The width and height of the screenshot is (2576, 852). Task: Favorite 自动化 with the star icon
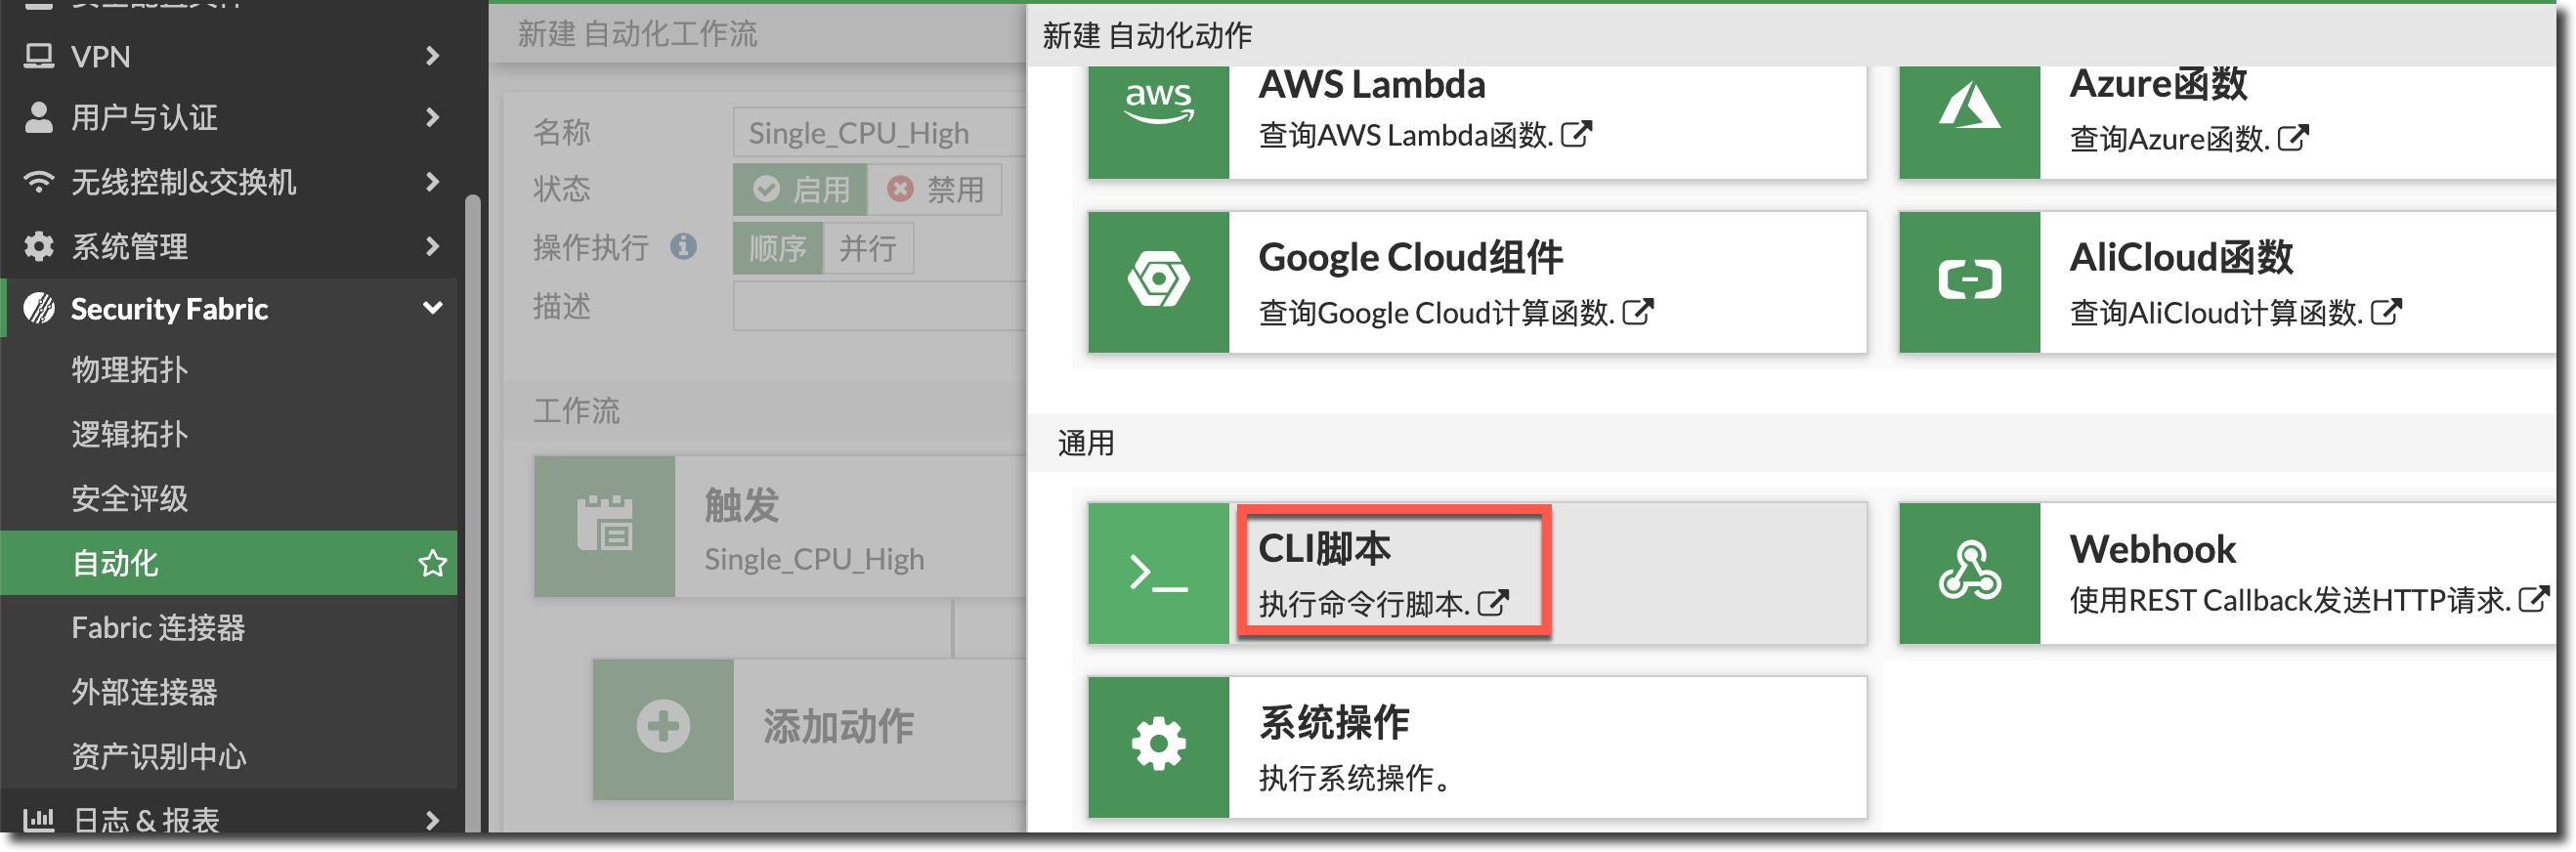[432, 563]
